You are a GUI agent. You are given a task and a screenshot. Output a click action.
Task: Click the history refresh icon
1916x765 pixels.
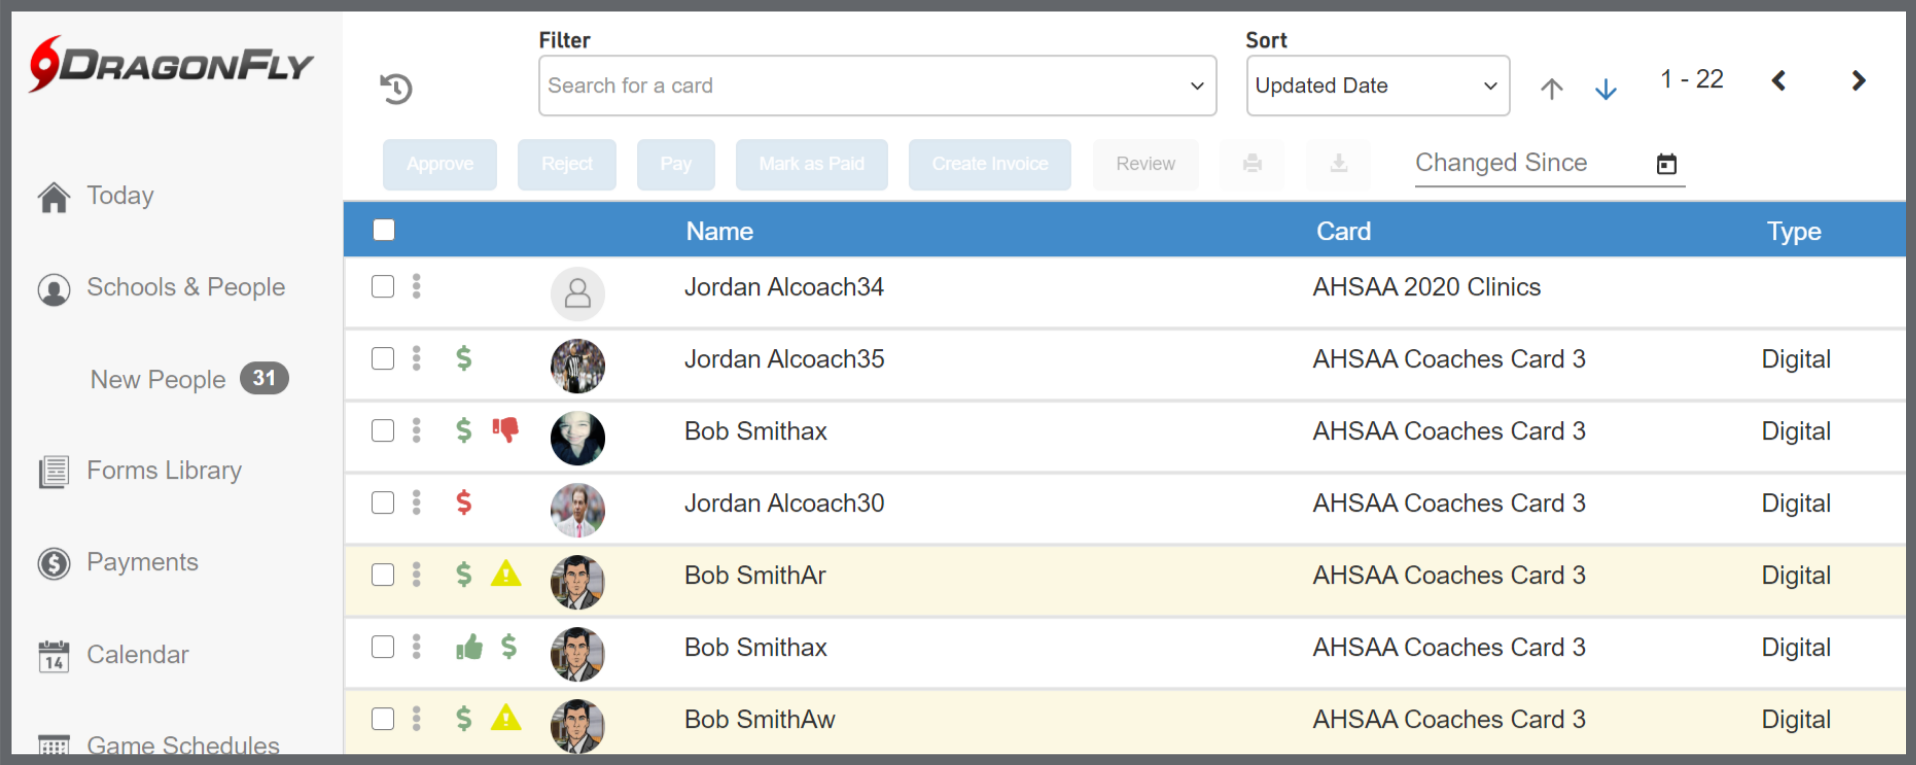[396, 88]
